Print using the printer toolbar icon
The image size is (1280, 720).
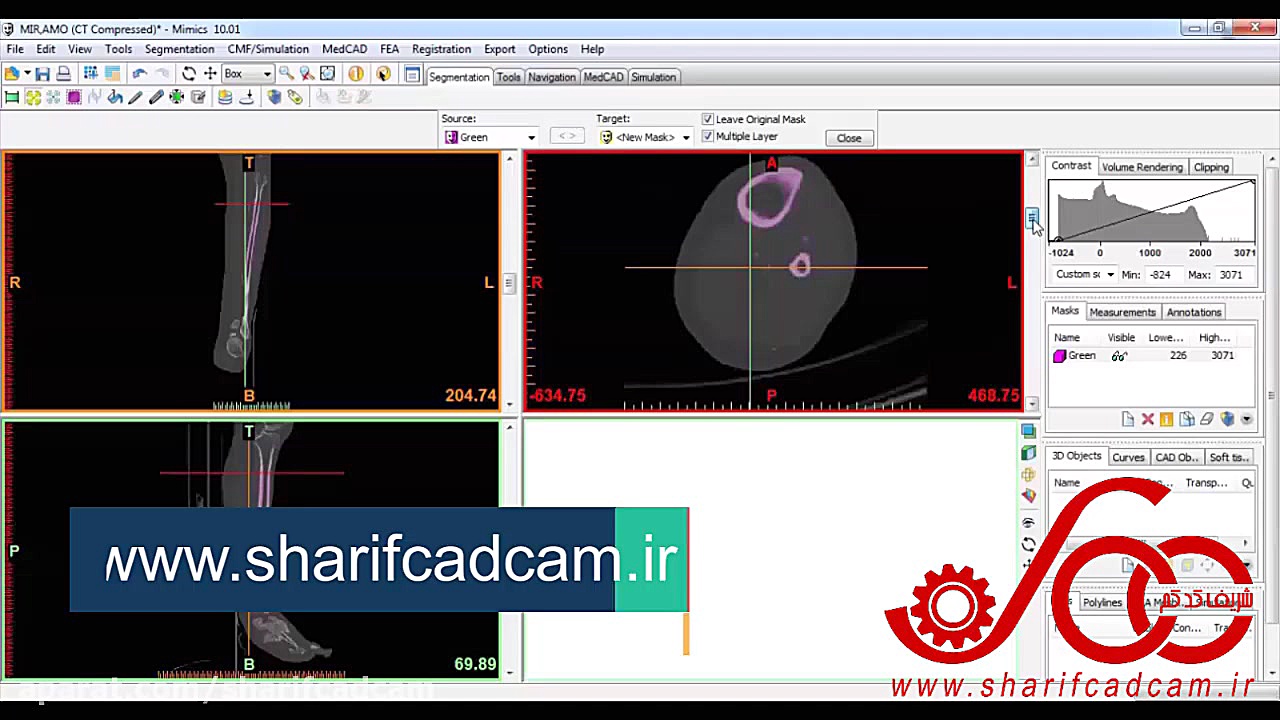pos(63,74)
